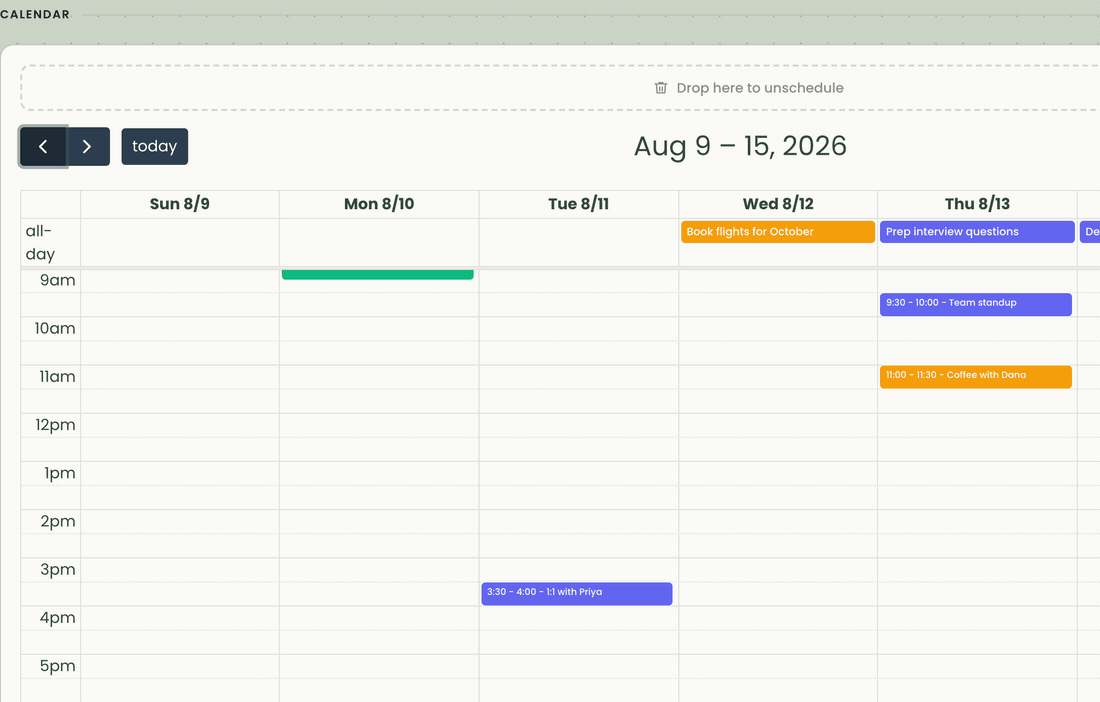Click the Drop here to unschedule text
The width and height of the screenshot is (1100, 702).
tap(760, 88)
